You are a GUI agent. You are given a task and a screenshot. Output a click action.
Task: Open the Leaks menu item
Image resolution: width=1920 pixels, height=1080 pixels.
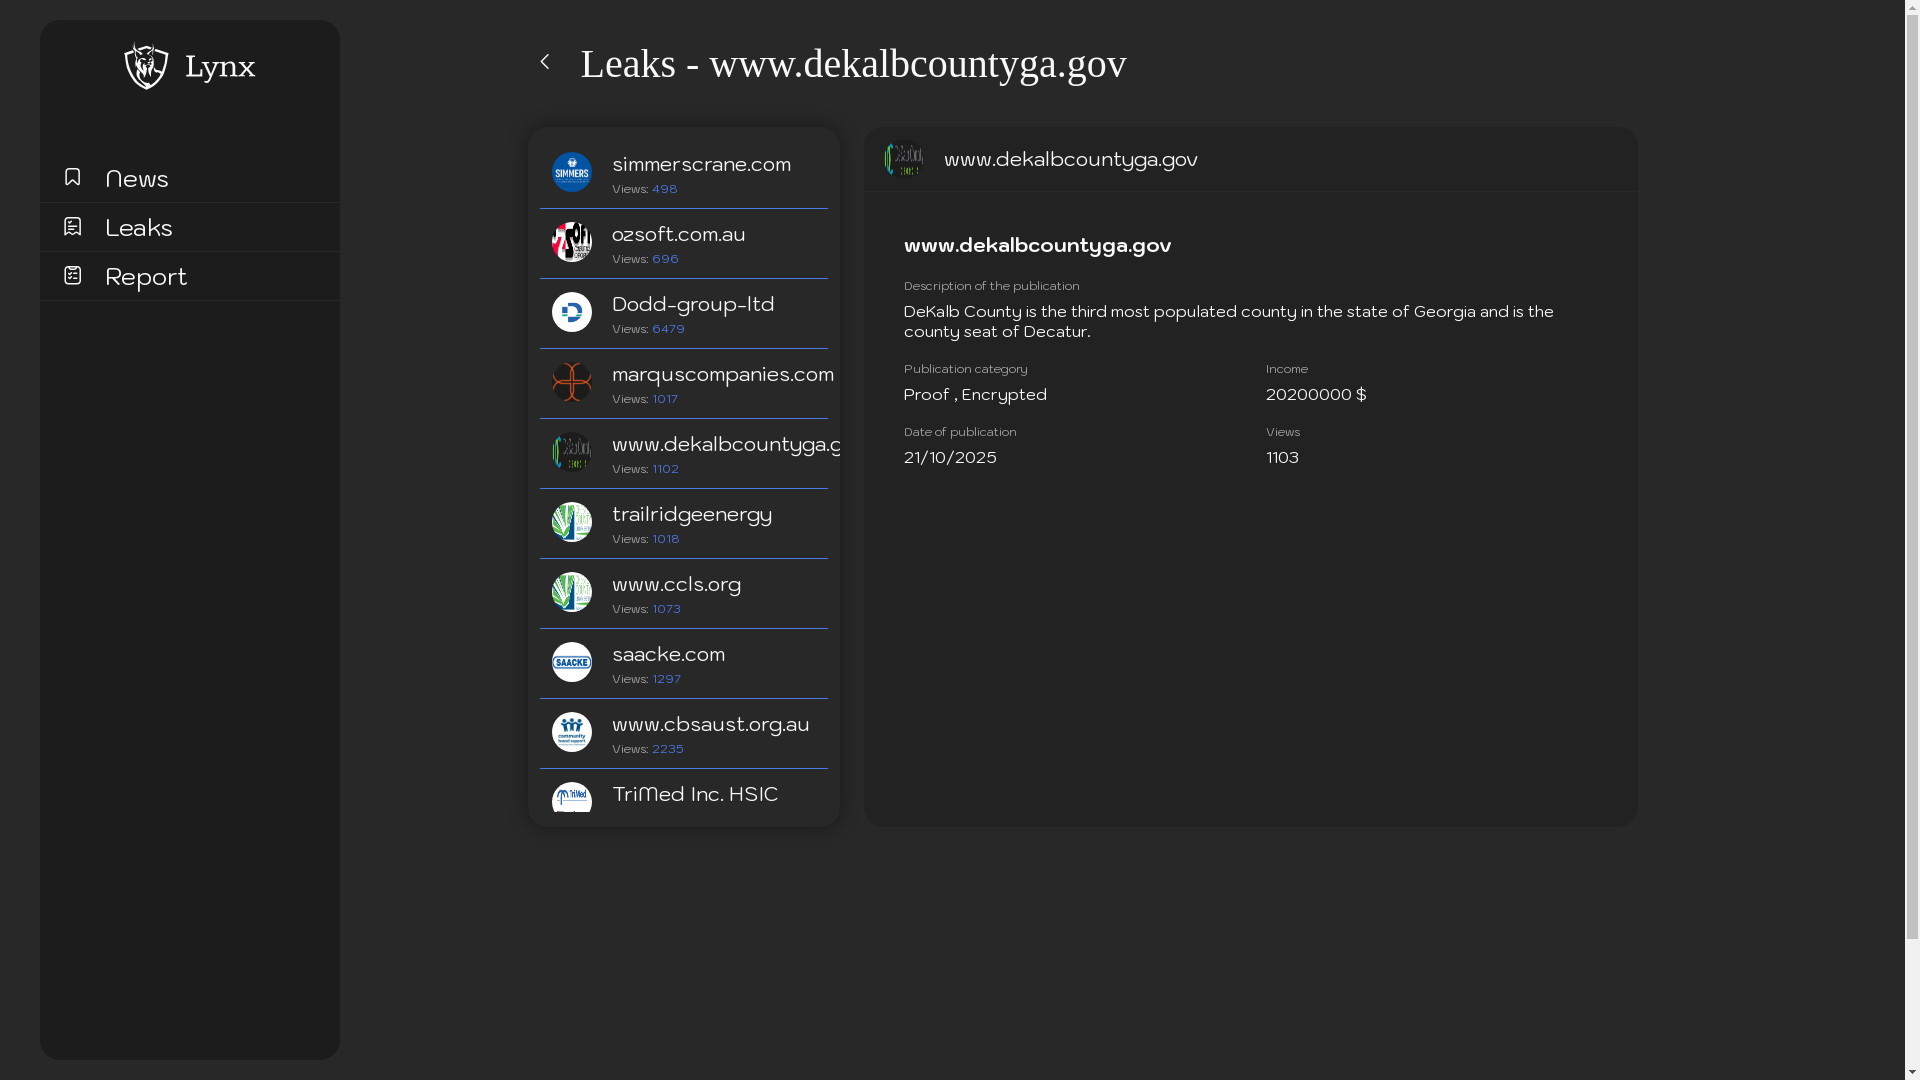[139, 228]
